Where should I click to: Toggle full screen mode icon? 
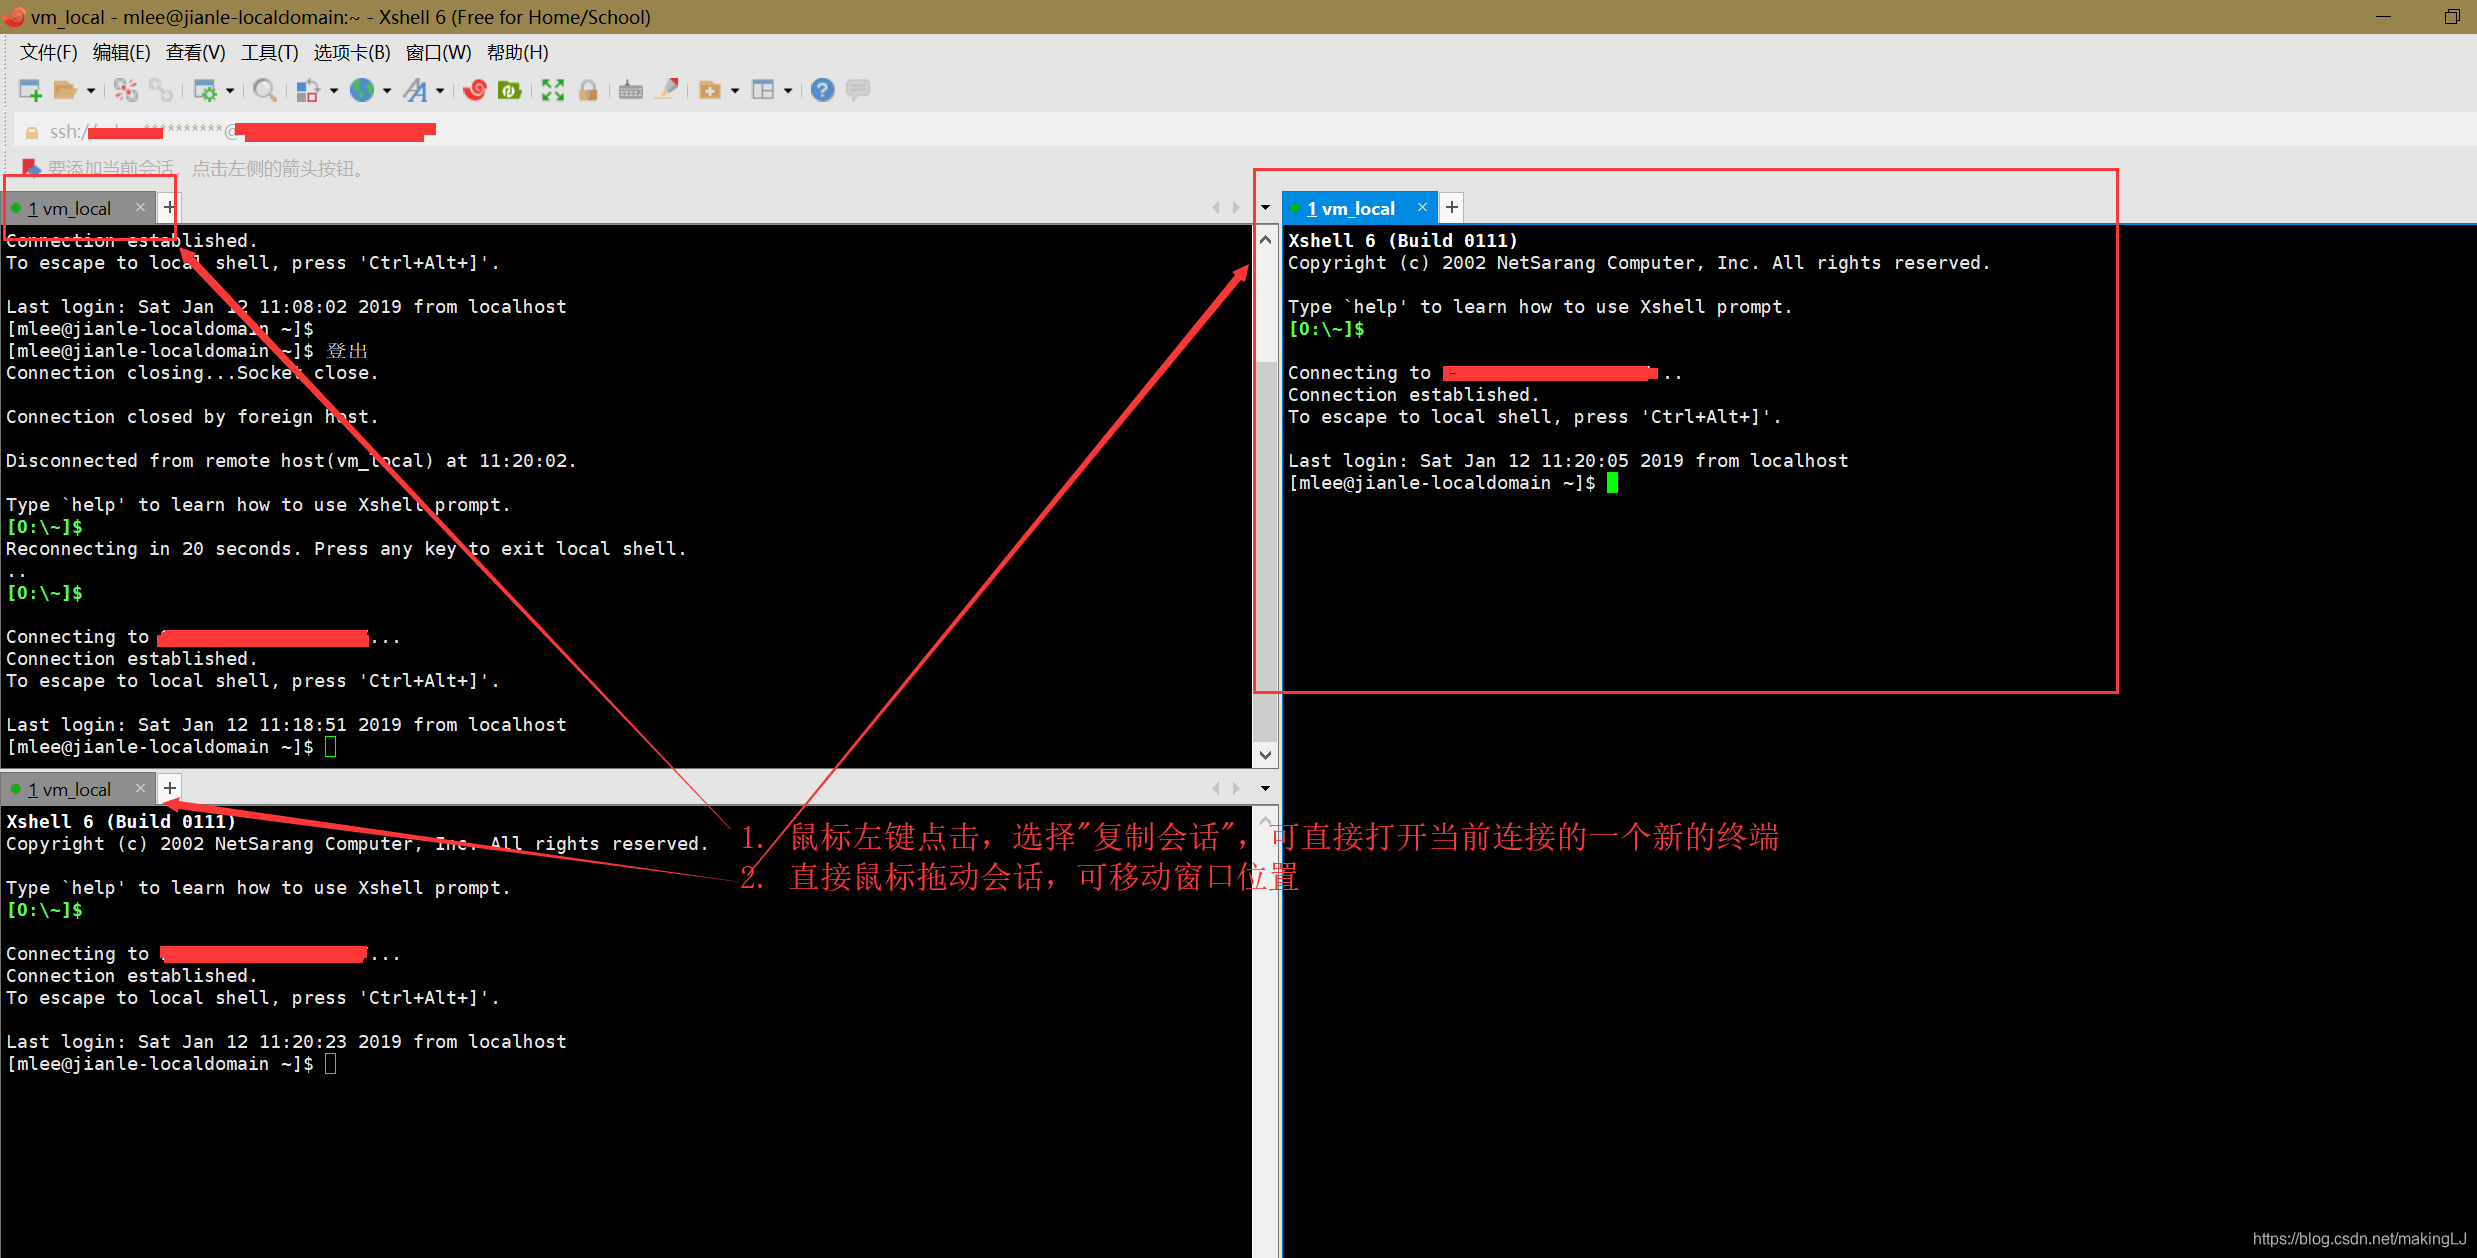552,91
